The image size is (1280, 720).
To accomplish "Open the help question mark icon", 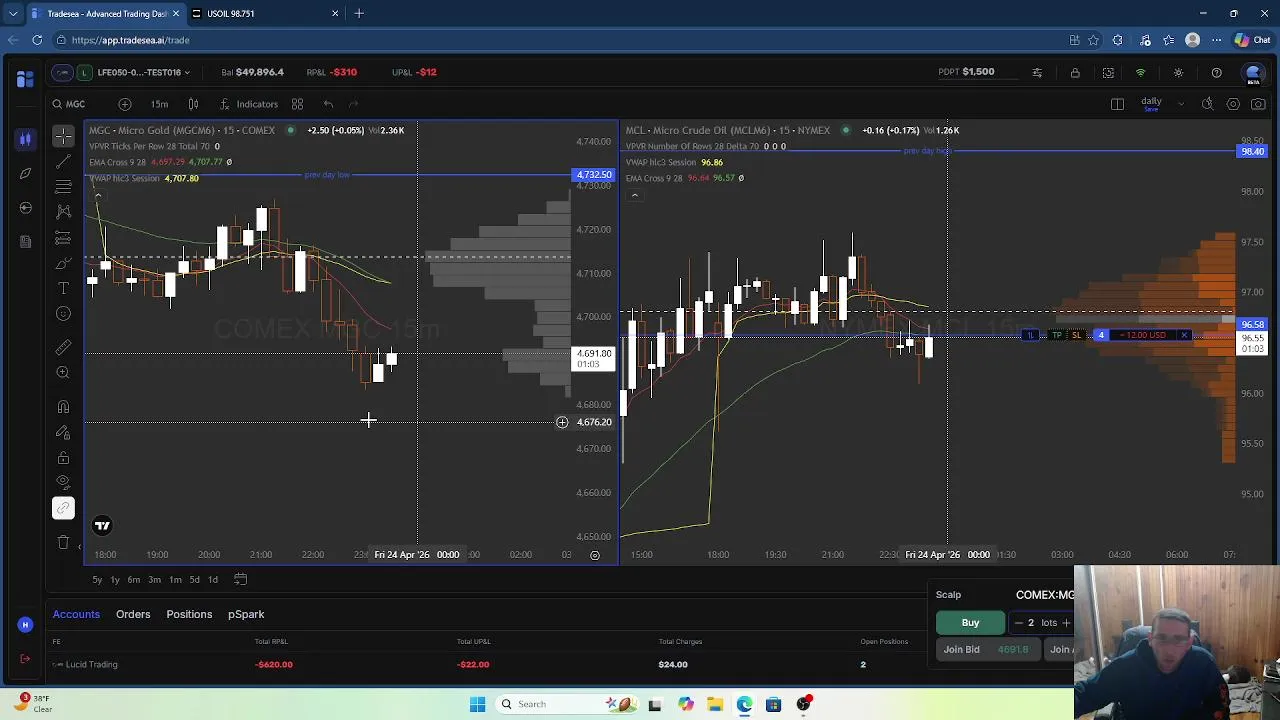I will tap(1216, 72).
